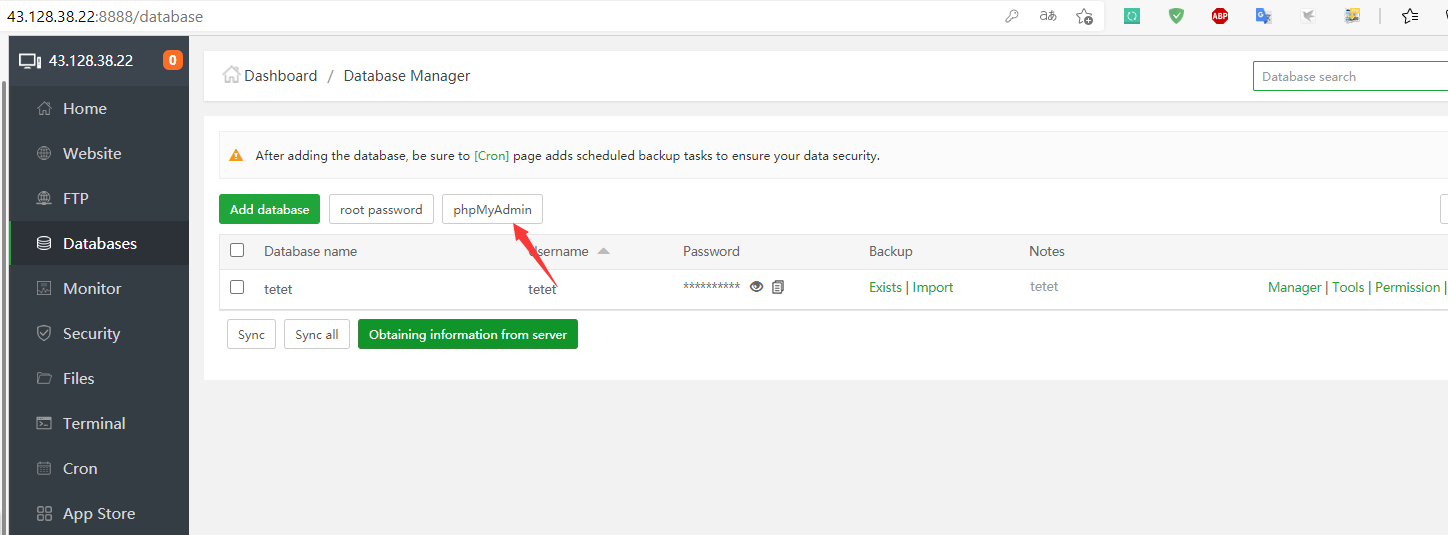
Task: Open the Terminal sidebar item
Action: coord(93,424)
